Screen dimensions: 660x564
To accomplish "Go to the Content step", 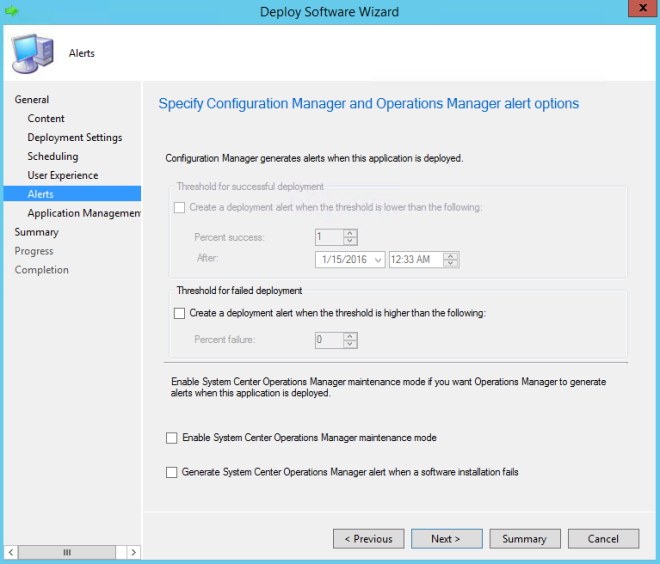I will coord(46,119).
